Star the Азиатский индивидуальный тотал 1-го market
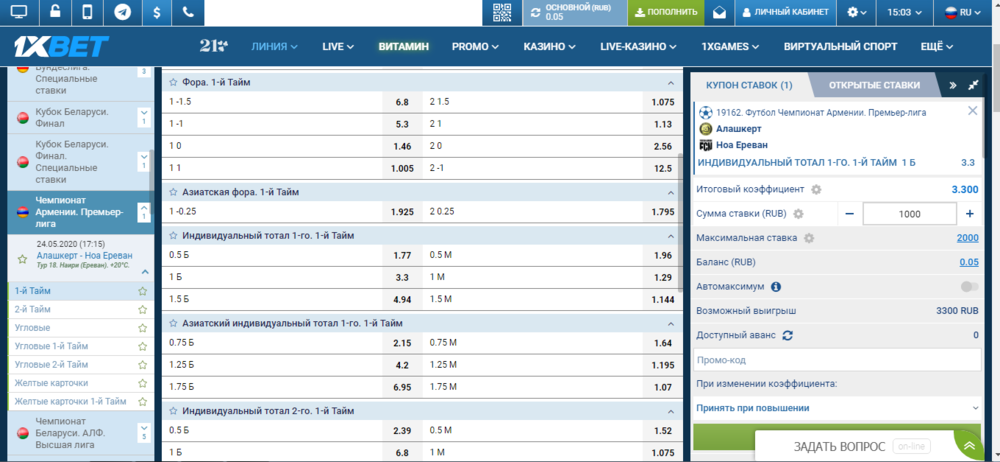 point(173,323)
